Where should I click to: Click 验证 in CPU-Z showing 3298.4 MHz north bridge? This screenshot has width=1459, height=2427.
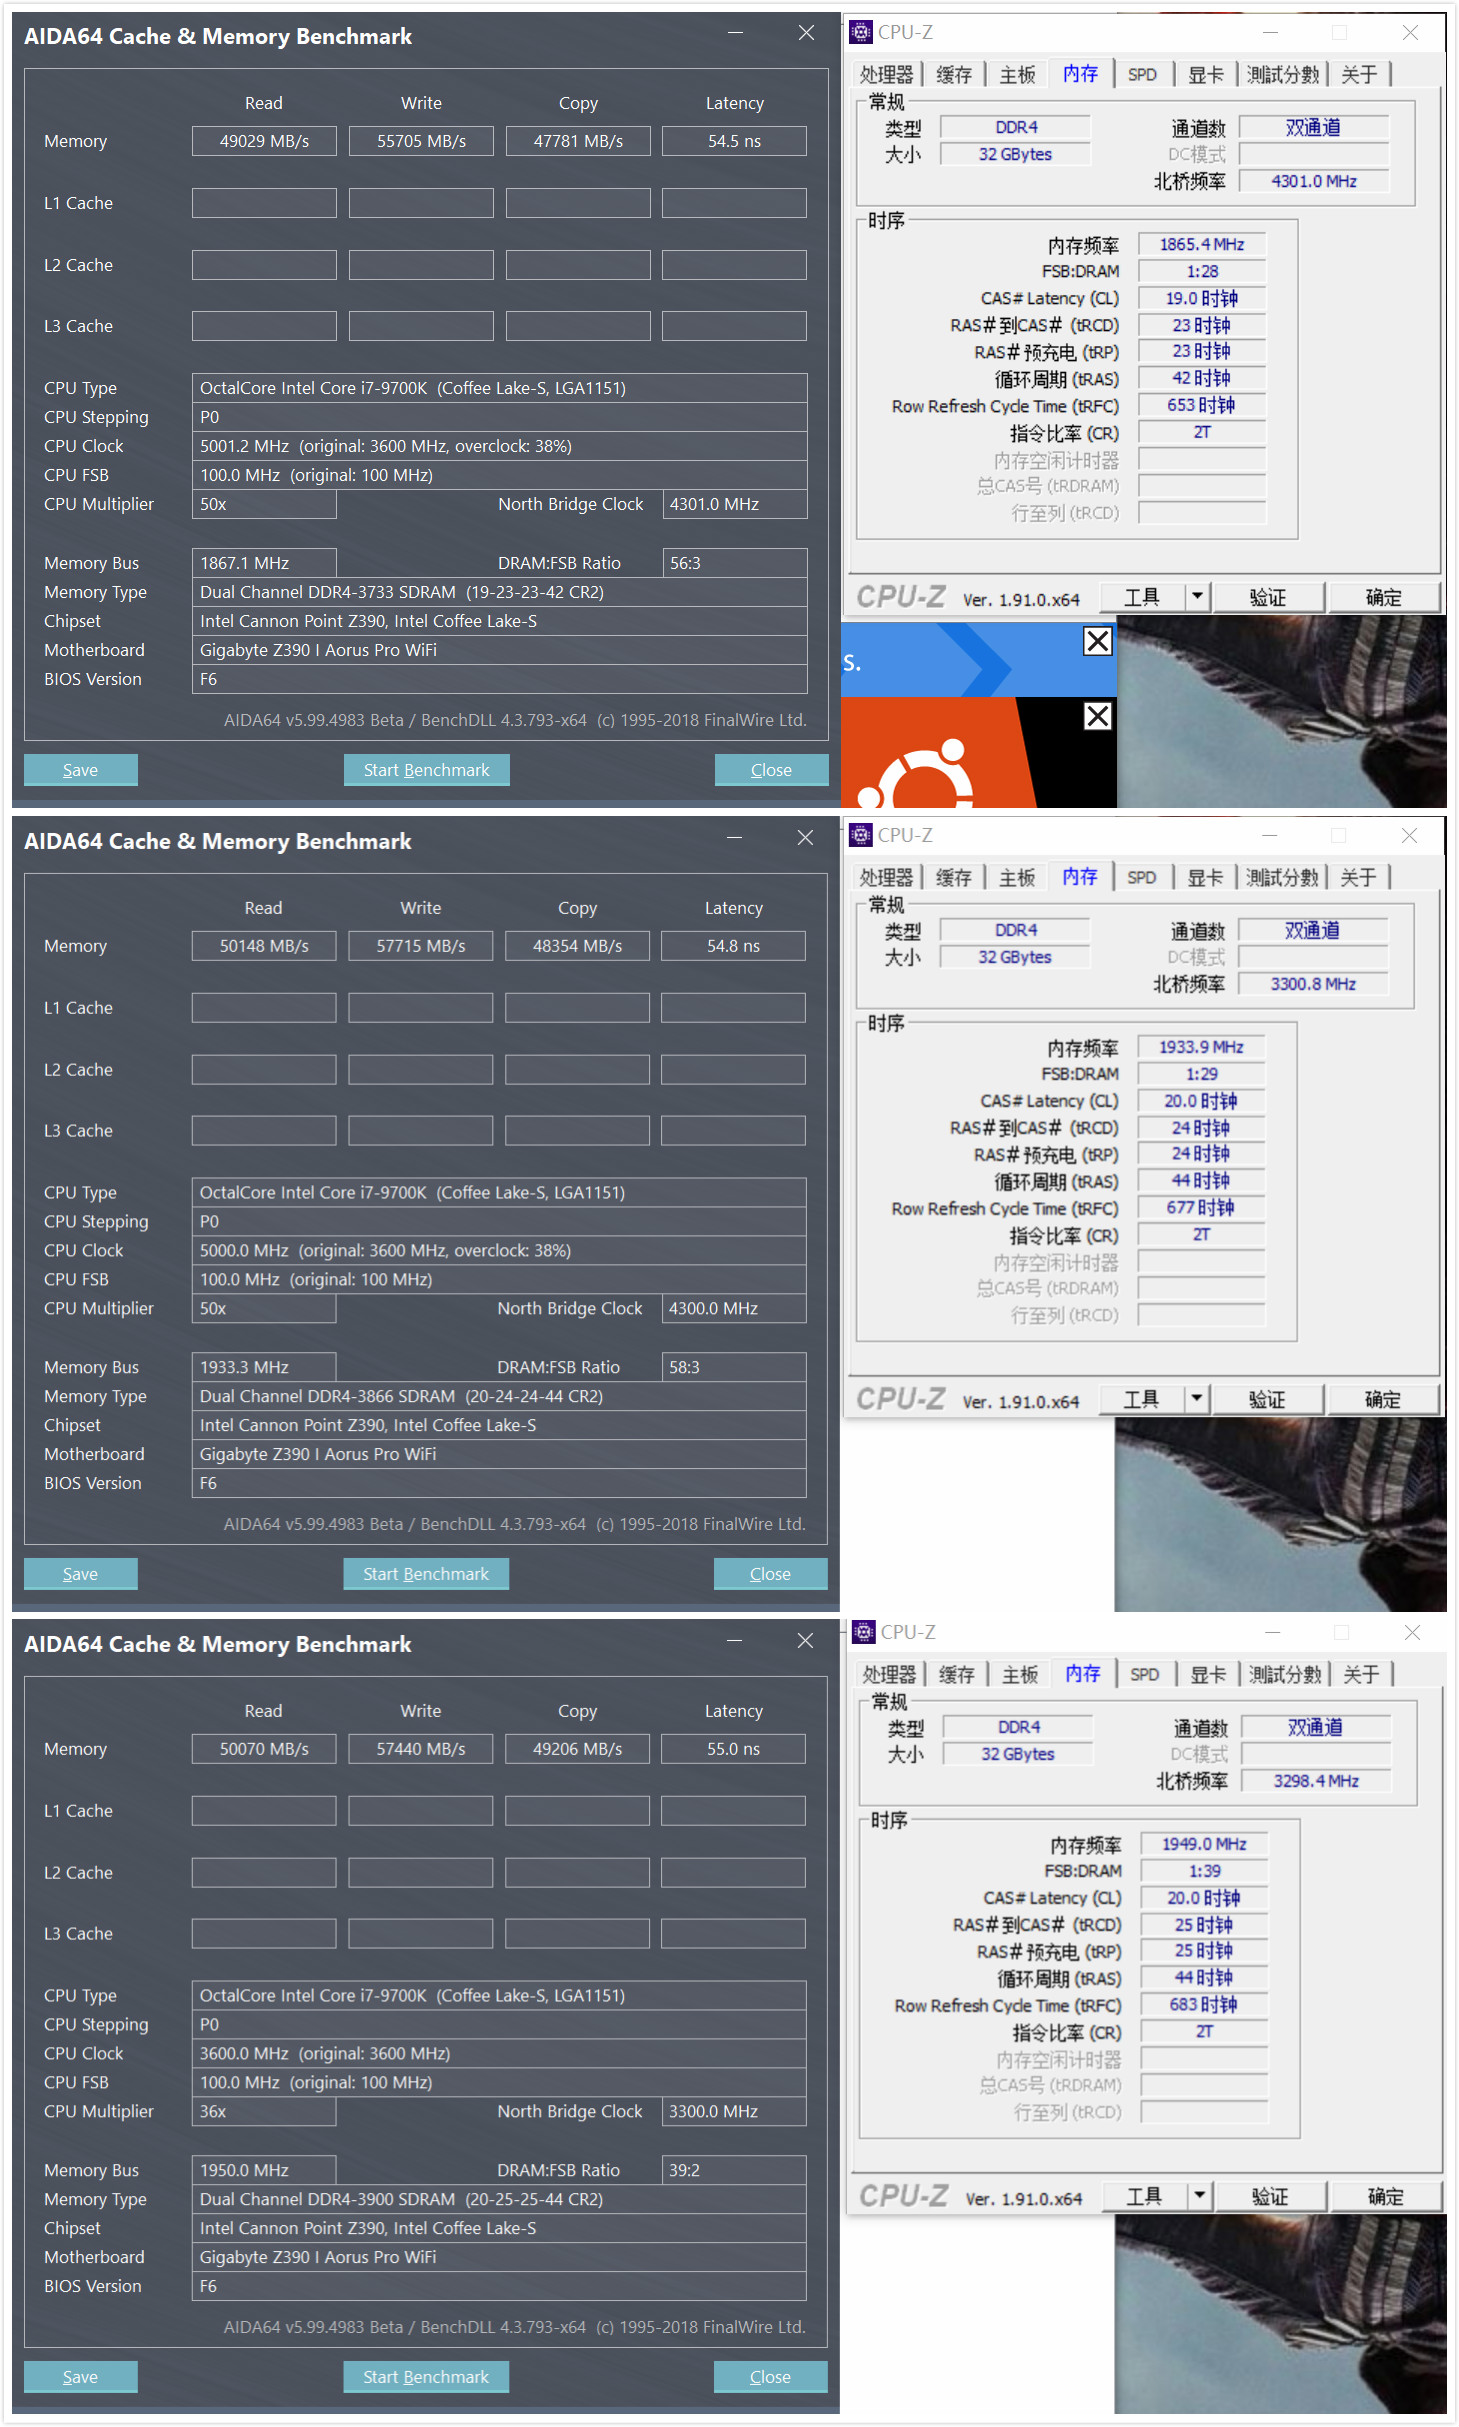click(x=1269, y=2196)
